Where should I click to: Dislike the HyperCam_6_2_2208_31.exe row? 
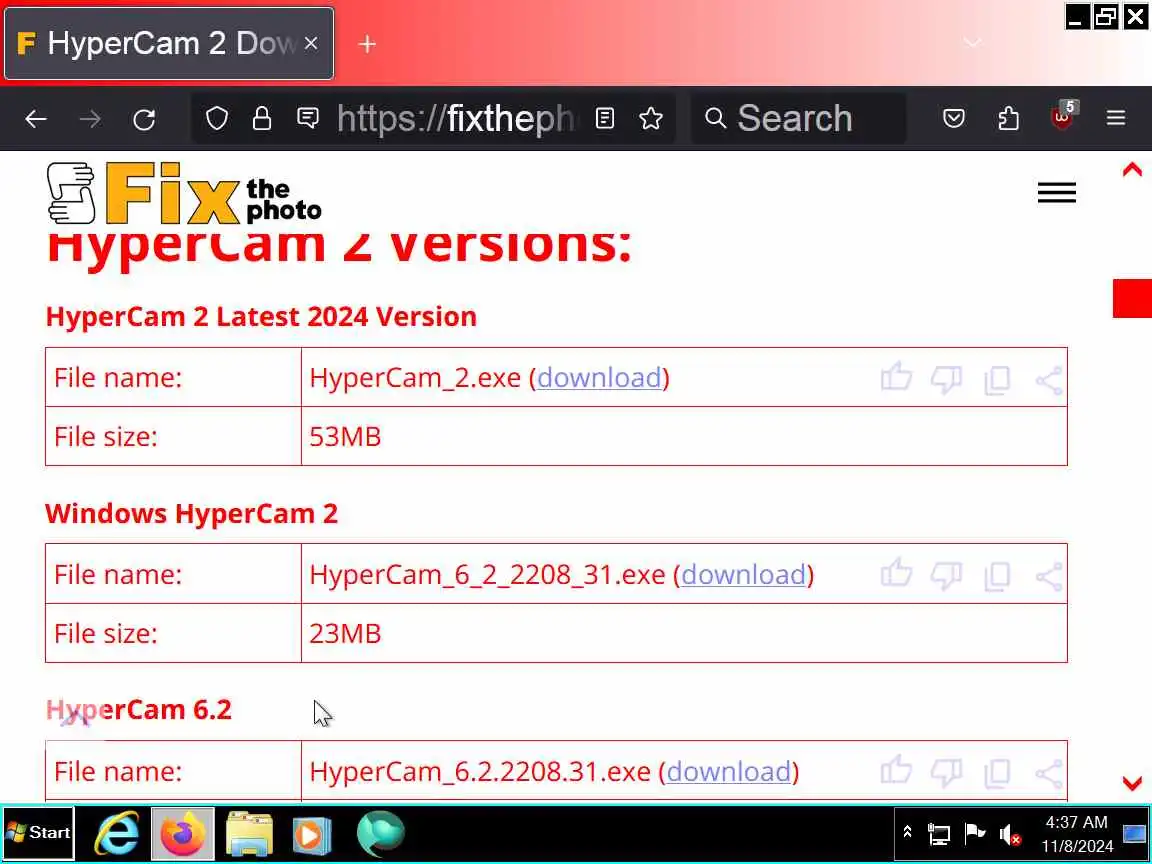pos(946,576)
